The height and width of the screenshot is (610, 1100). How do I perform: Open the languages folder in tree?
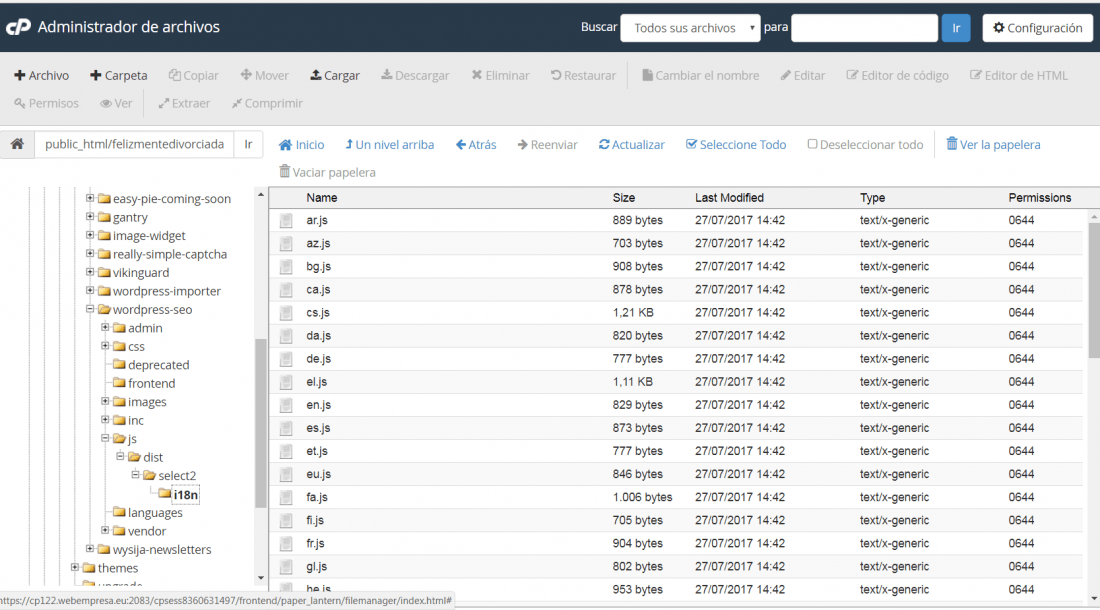pyautogui.click(x=155, y=513)
